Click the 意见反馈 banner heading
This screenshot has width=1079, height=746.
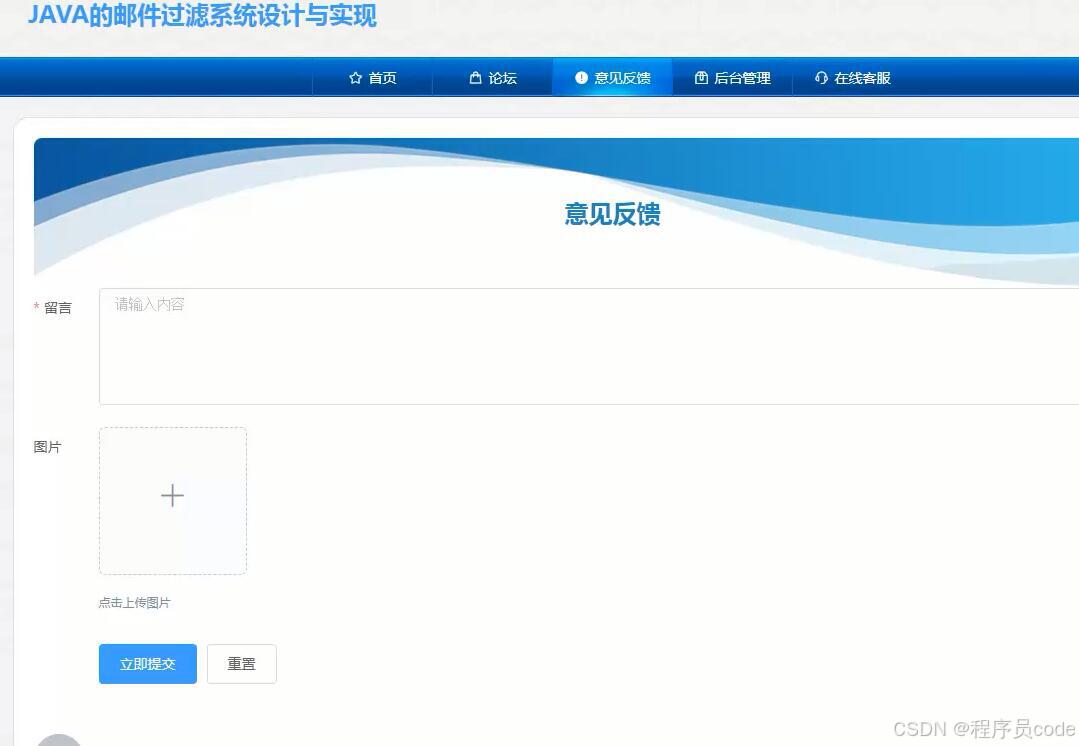[x=612, y=215]
